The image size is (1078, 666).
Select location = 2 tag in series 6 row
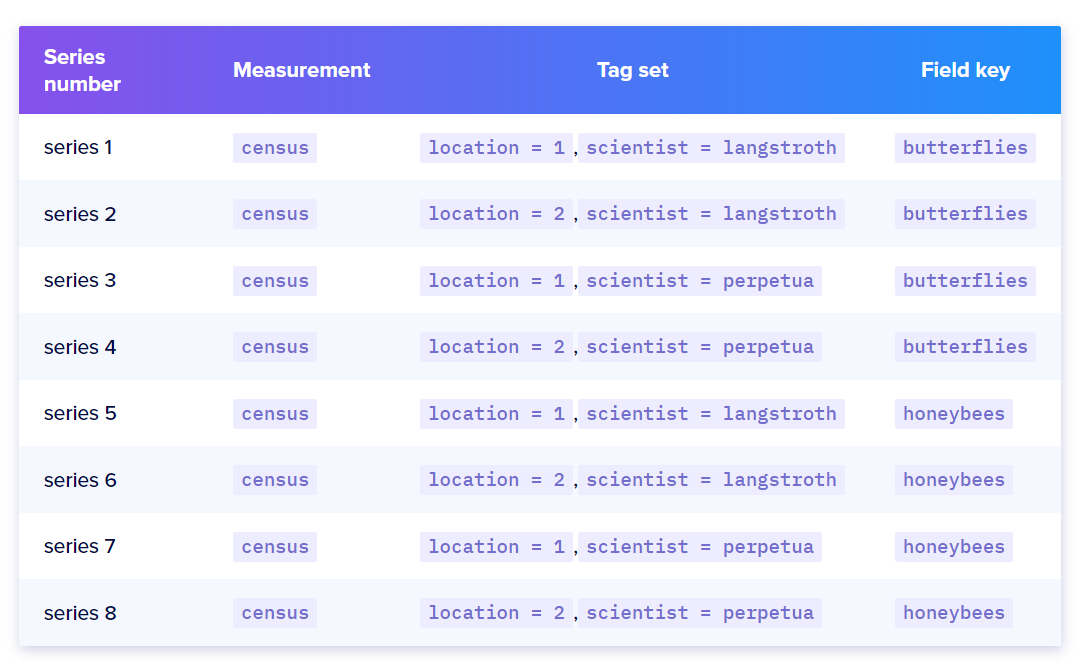click(496, 480)
